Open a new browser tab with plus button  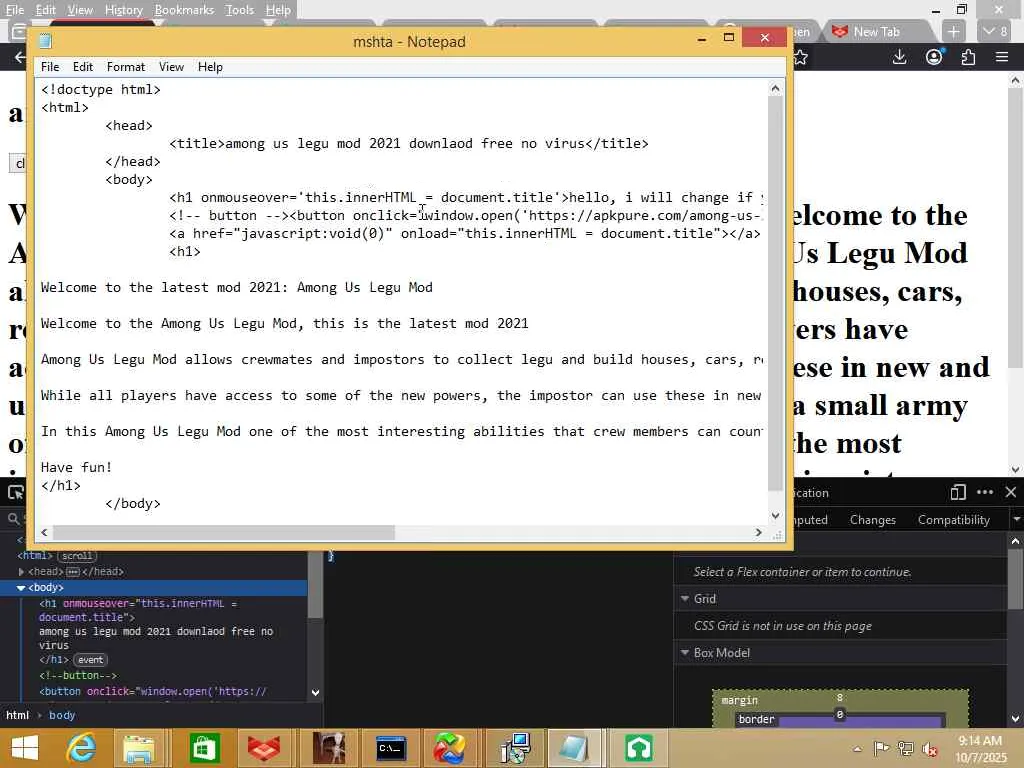point(953,31)
